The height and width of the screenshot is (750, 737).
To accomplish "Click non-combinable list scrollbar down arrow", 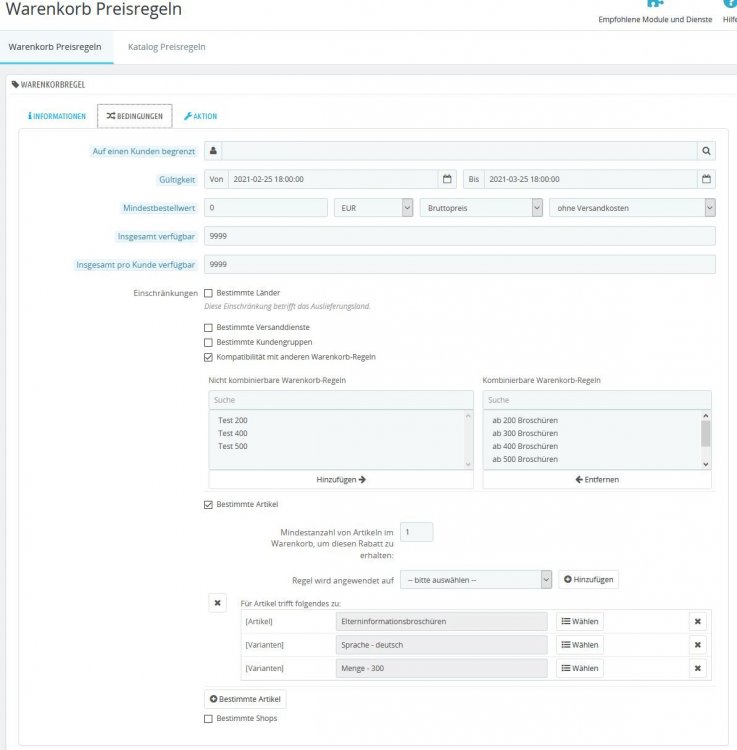I will [468, 464].
